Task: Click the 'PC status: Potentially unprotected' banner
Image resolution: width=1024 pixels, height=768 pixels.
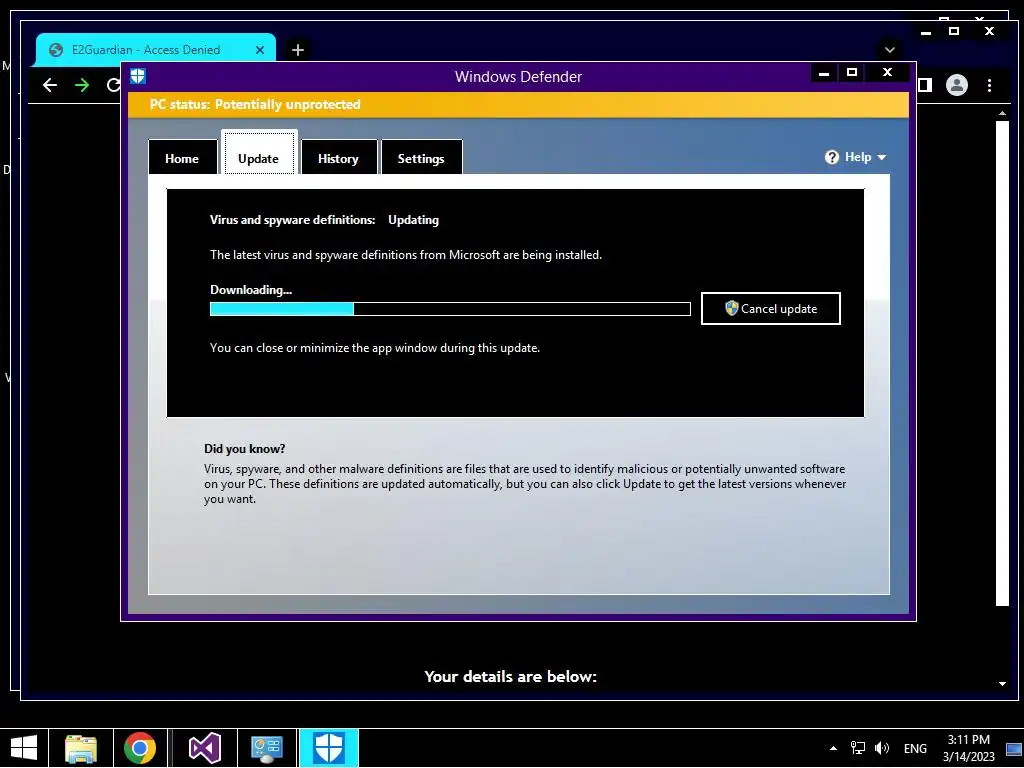Action: tap(518, 104)
